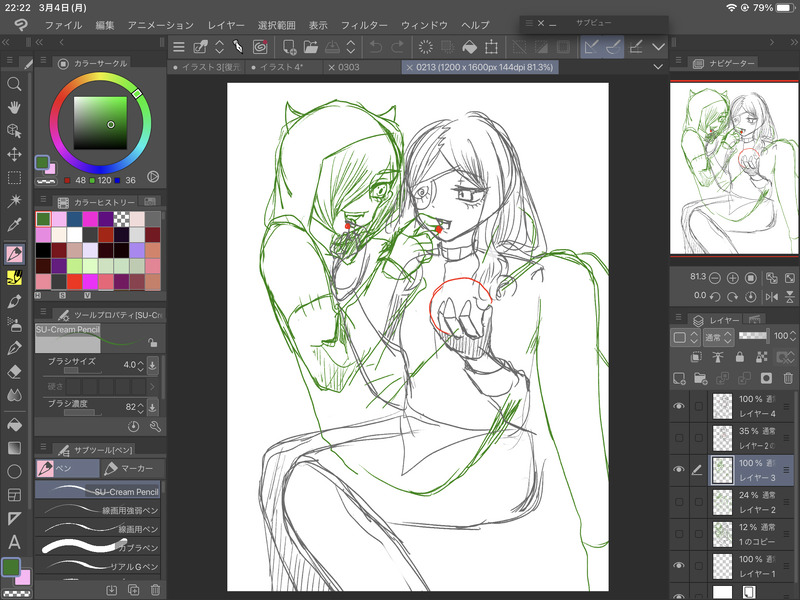Show the 35% レイヤー 2 copy layer
Screen dimensions: 800x600
point(679,438)
